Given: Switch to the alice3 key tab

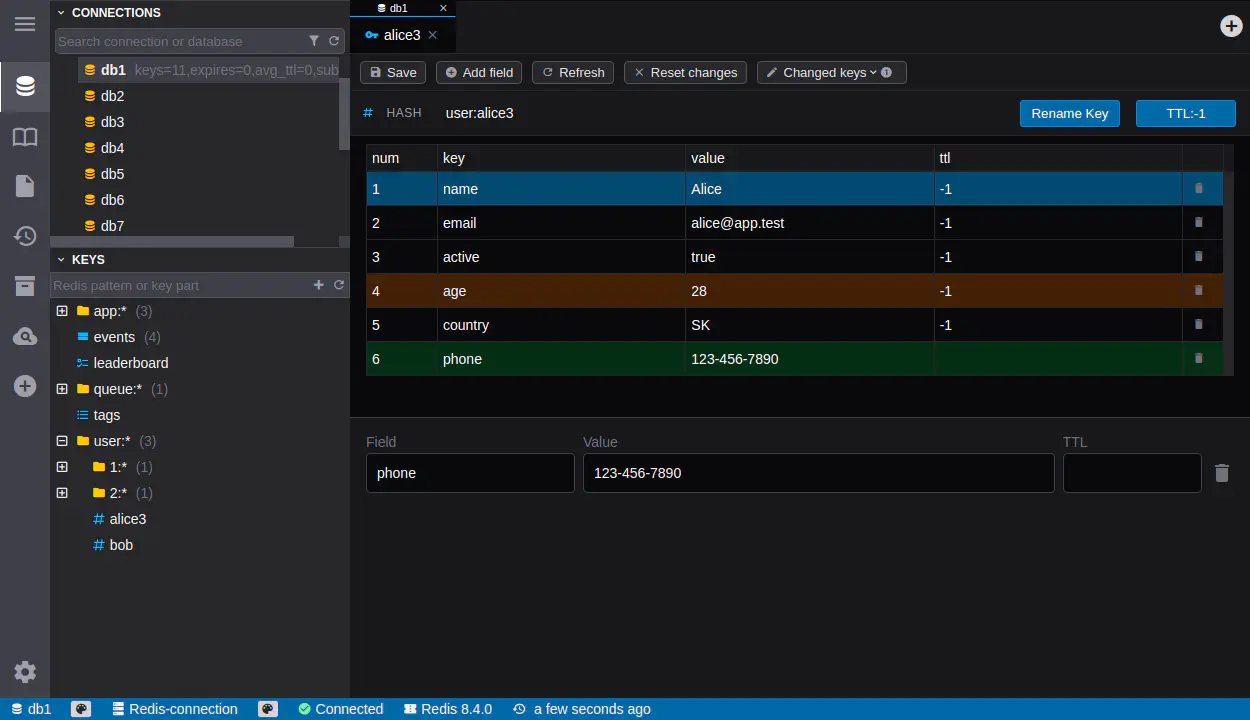Looking at the screenshot, I should point(400,35).
